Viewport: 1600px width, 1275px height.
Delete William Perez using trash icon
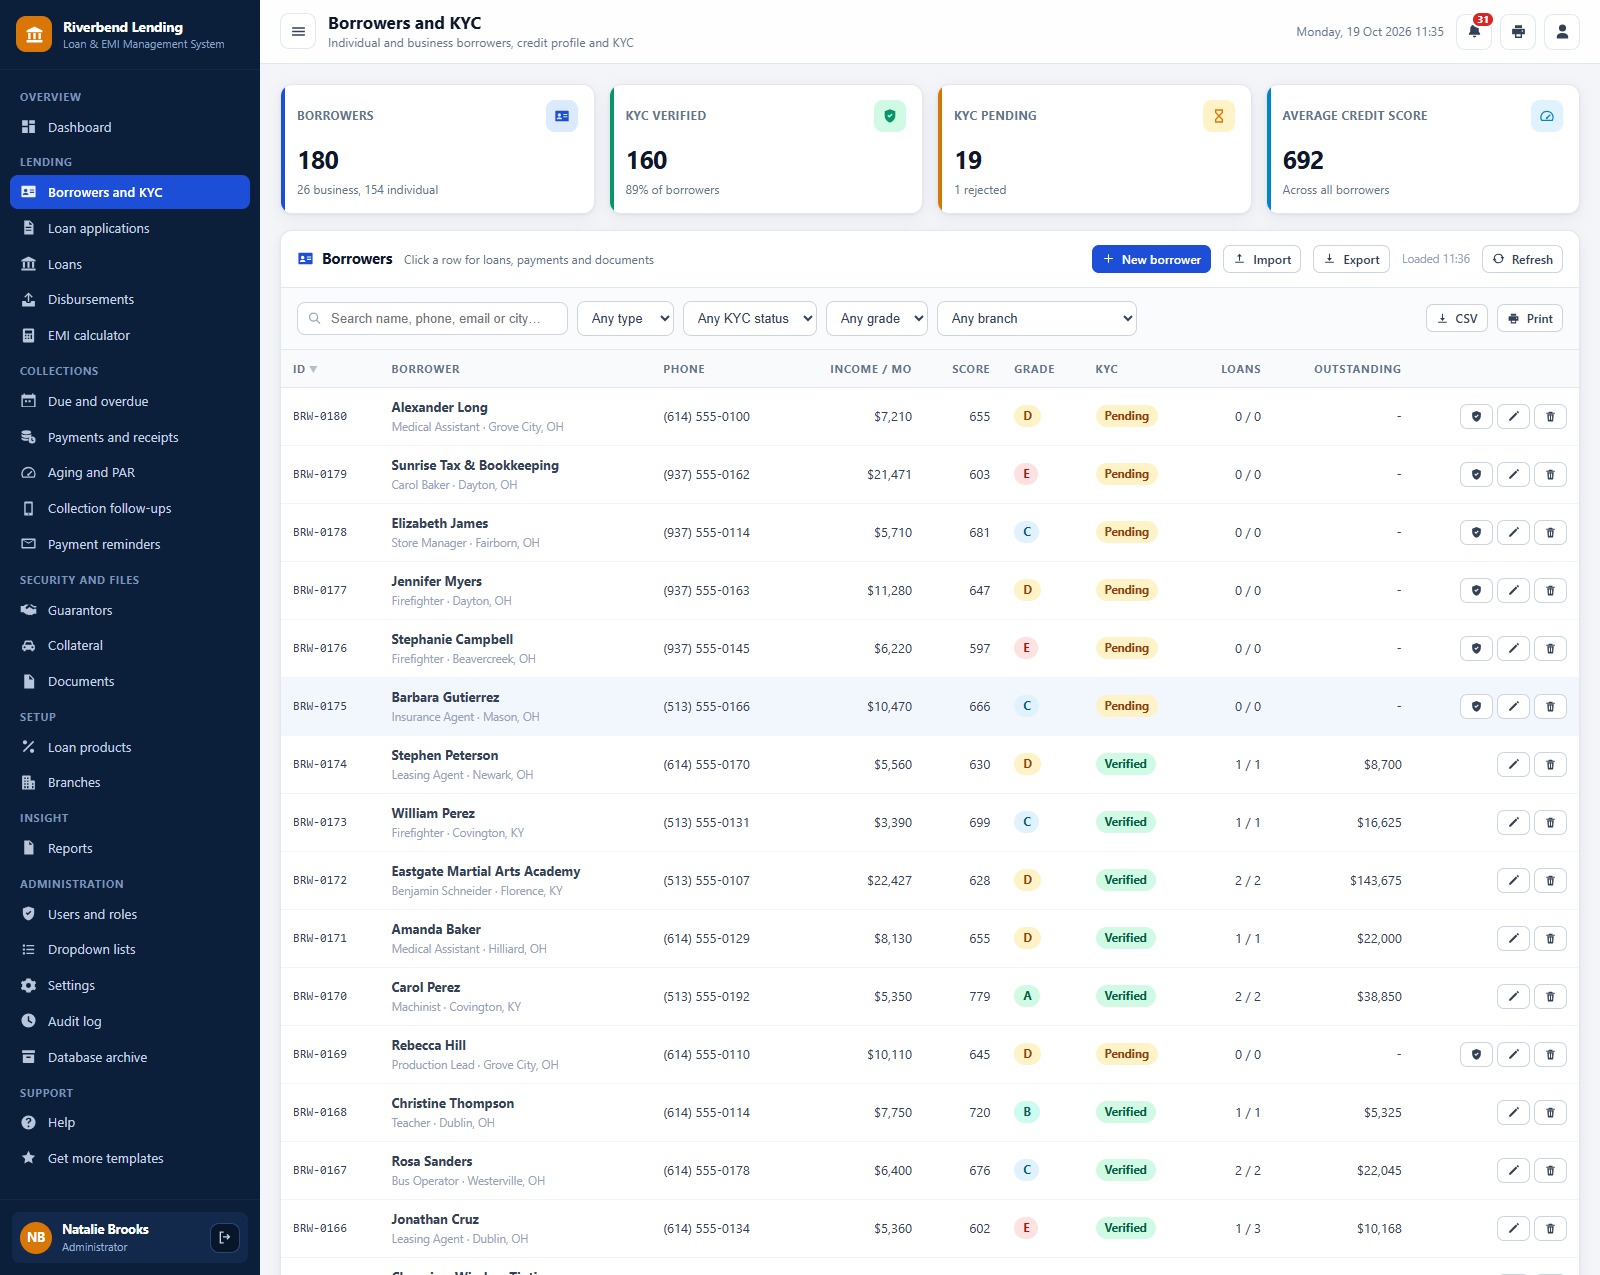tap(1550, 822)
